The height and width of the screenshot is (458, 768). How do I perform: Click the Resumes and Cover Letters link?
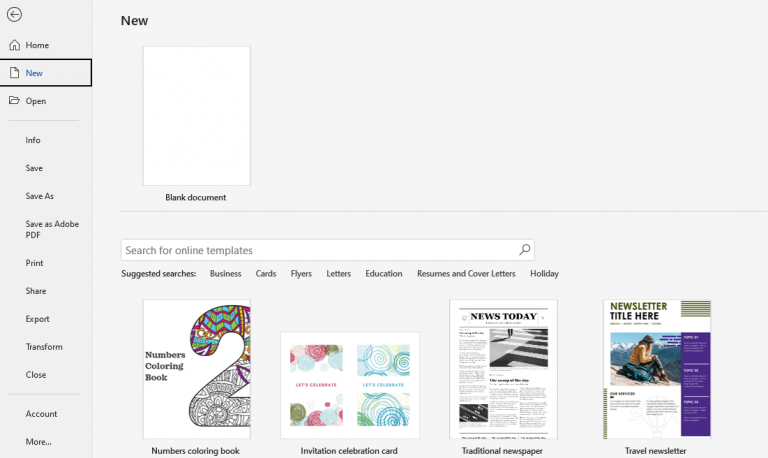[466, 274]
